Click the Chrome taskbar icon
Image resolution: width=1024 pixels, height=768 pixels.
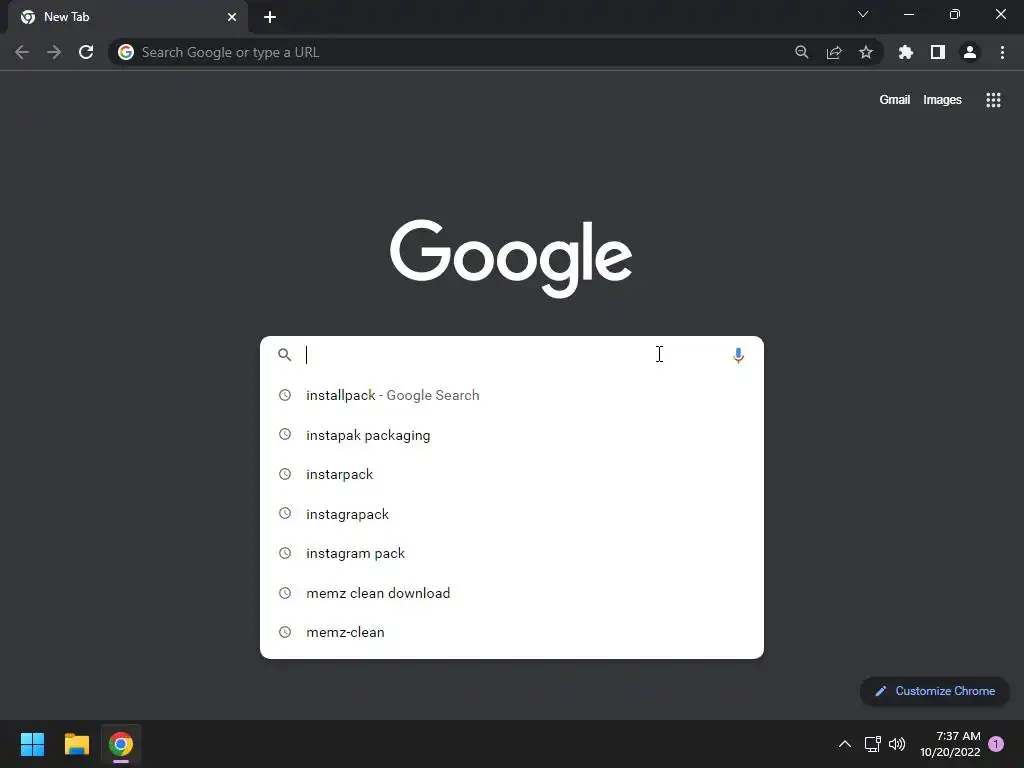[121, 744]
